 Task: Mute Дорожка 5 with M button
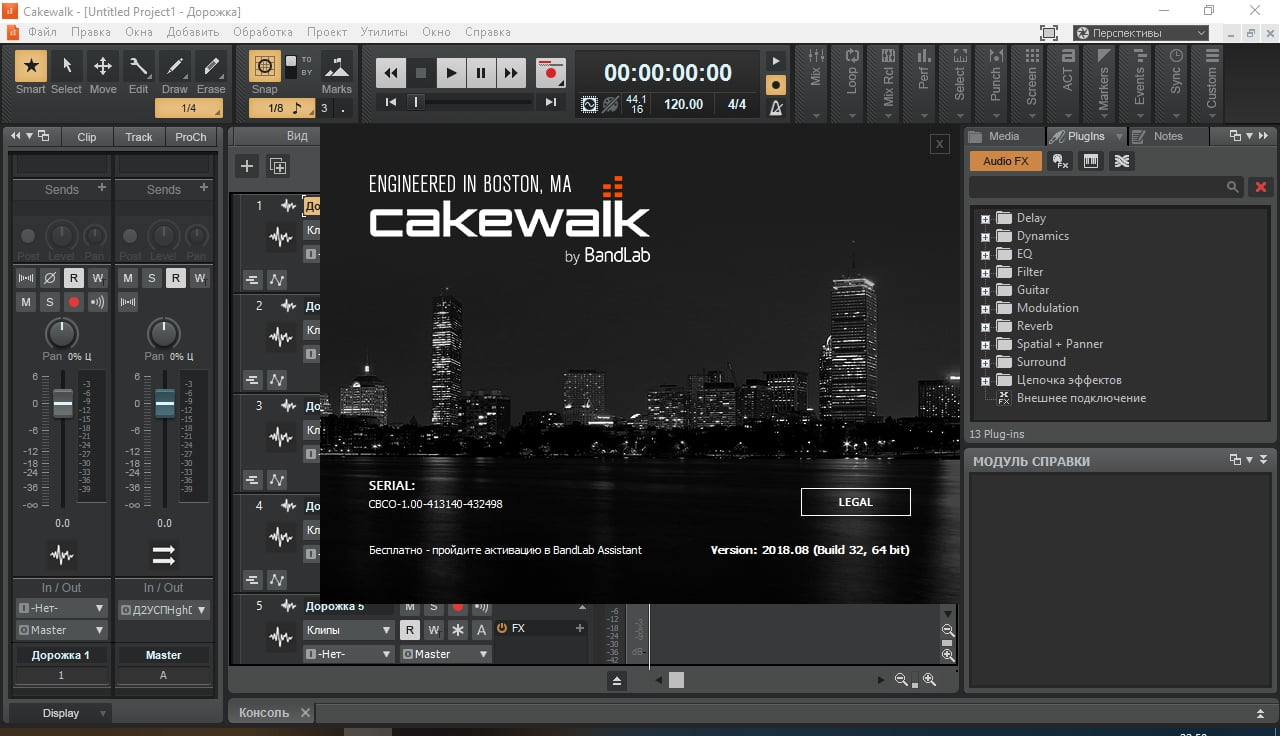[x=410, y=607]
